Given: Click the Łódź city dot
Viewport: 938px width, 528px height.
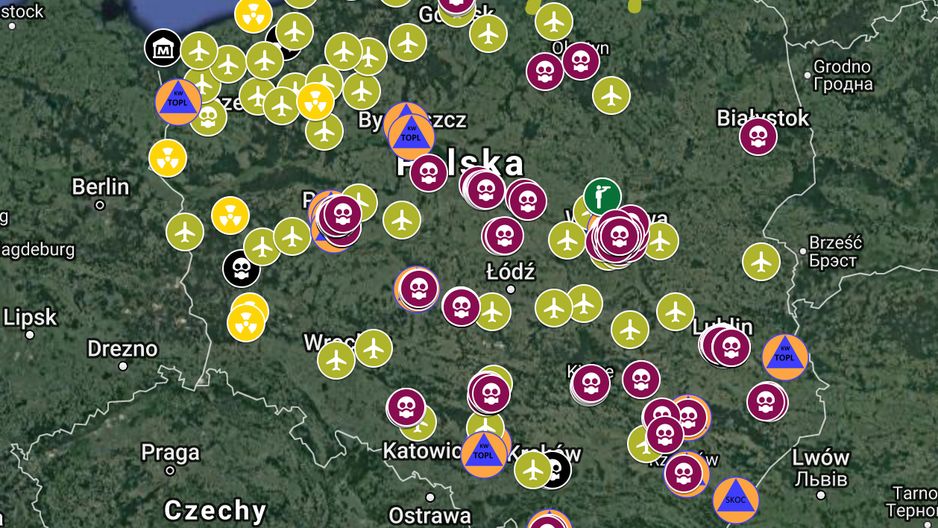Looking at the screenshot, I should 510,289.
